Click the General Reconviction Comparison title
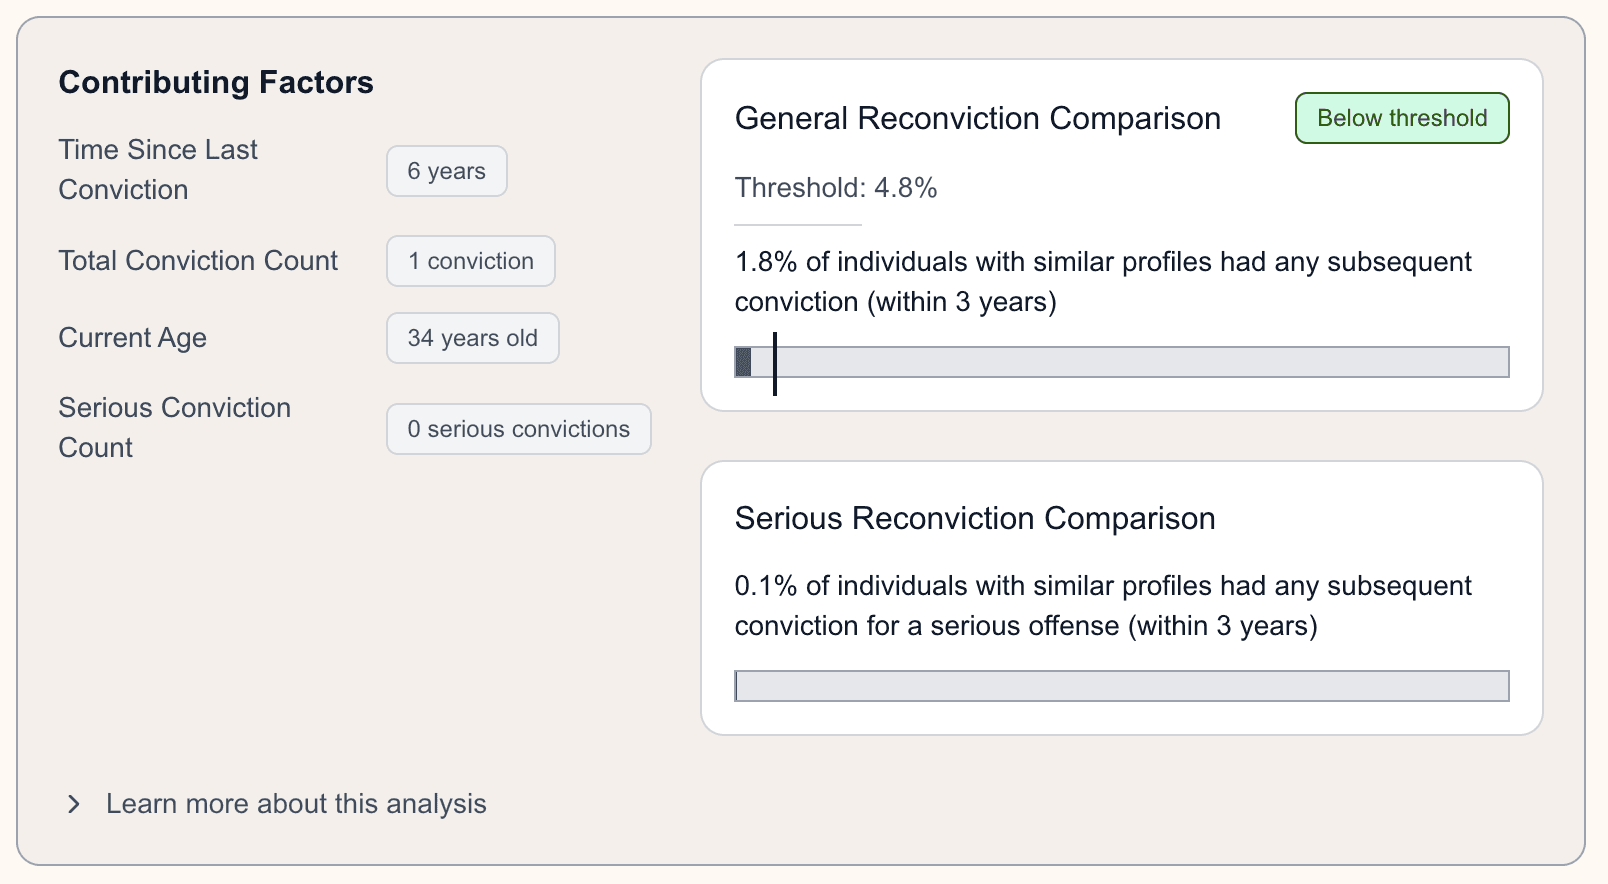This screenshot has height=884, width=1608. coord(977,118)
